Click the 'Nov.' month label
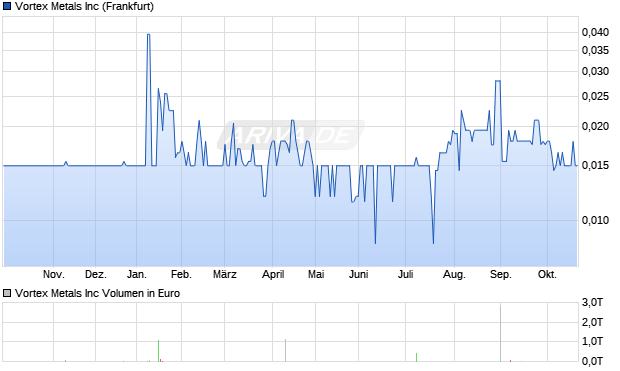Viewport: 620px width, 371px height. pos(54,274)
